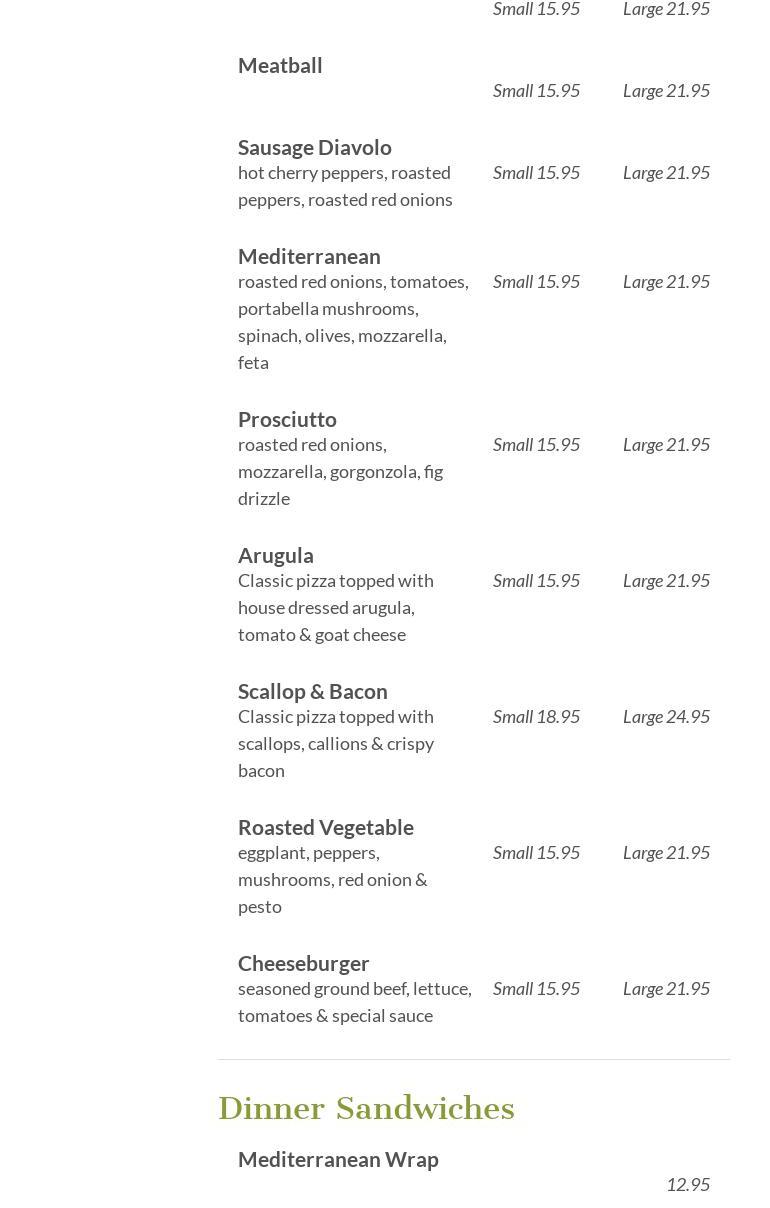Click the seasoned ground beef description
The image size is (770, 1208).
click(x=354, y=1001)
